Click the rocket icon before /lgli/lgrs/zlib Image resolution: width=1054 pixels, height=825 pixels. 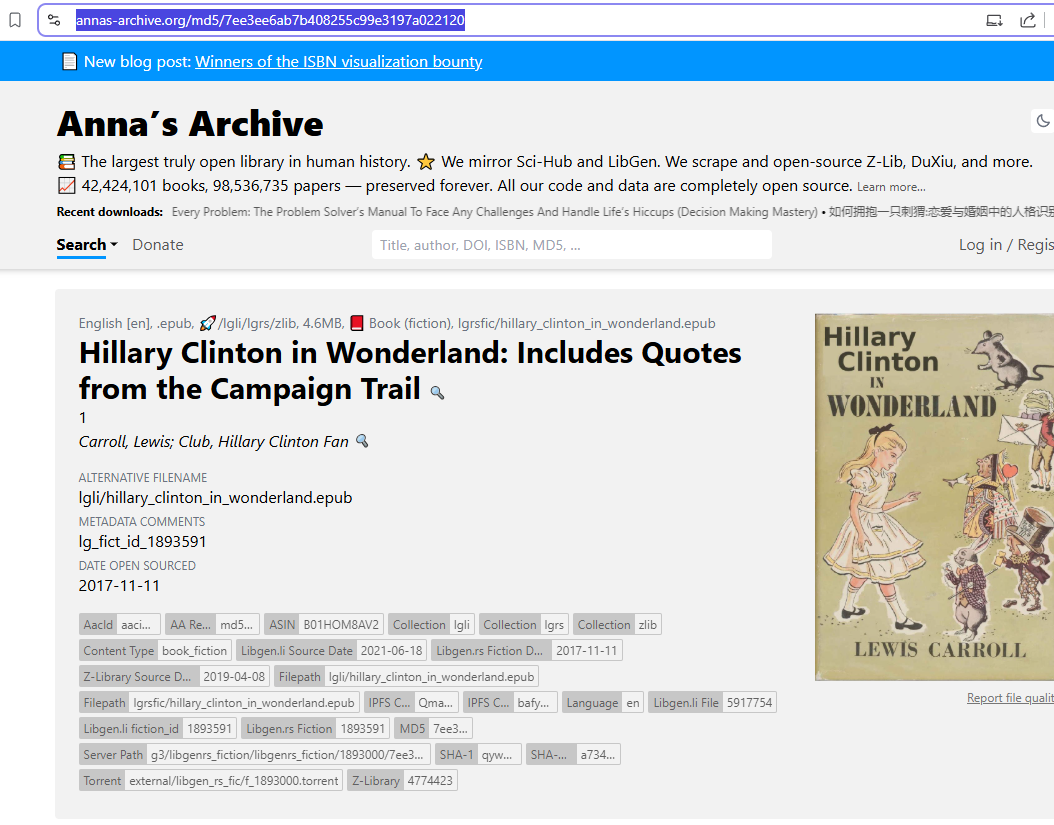point(207,323)
